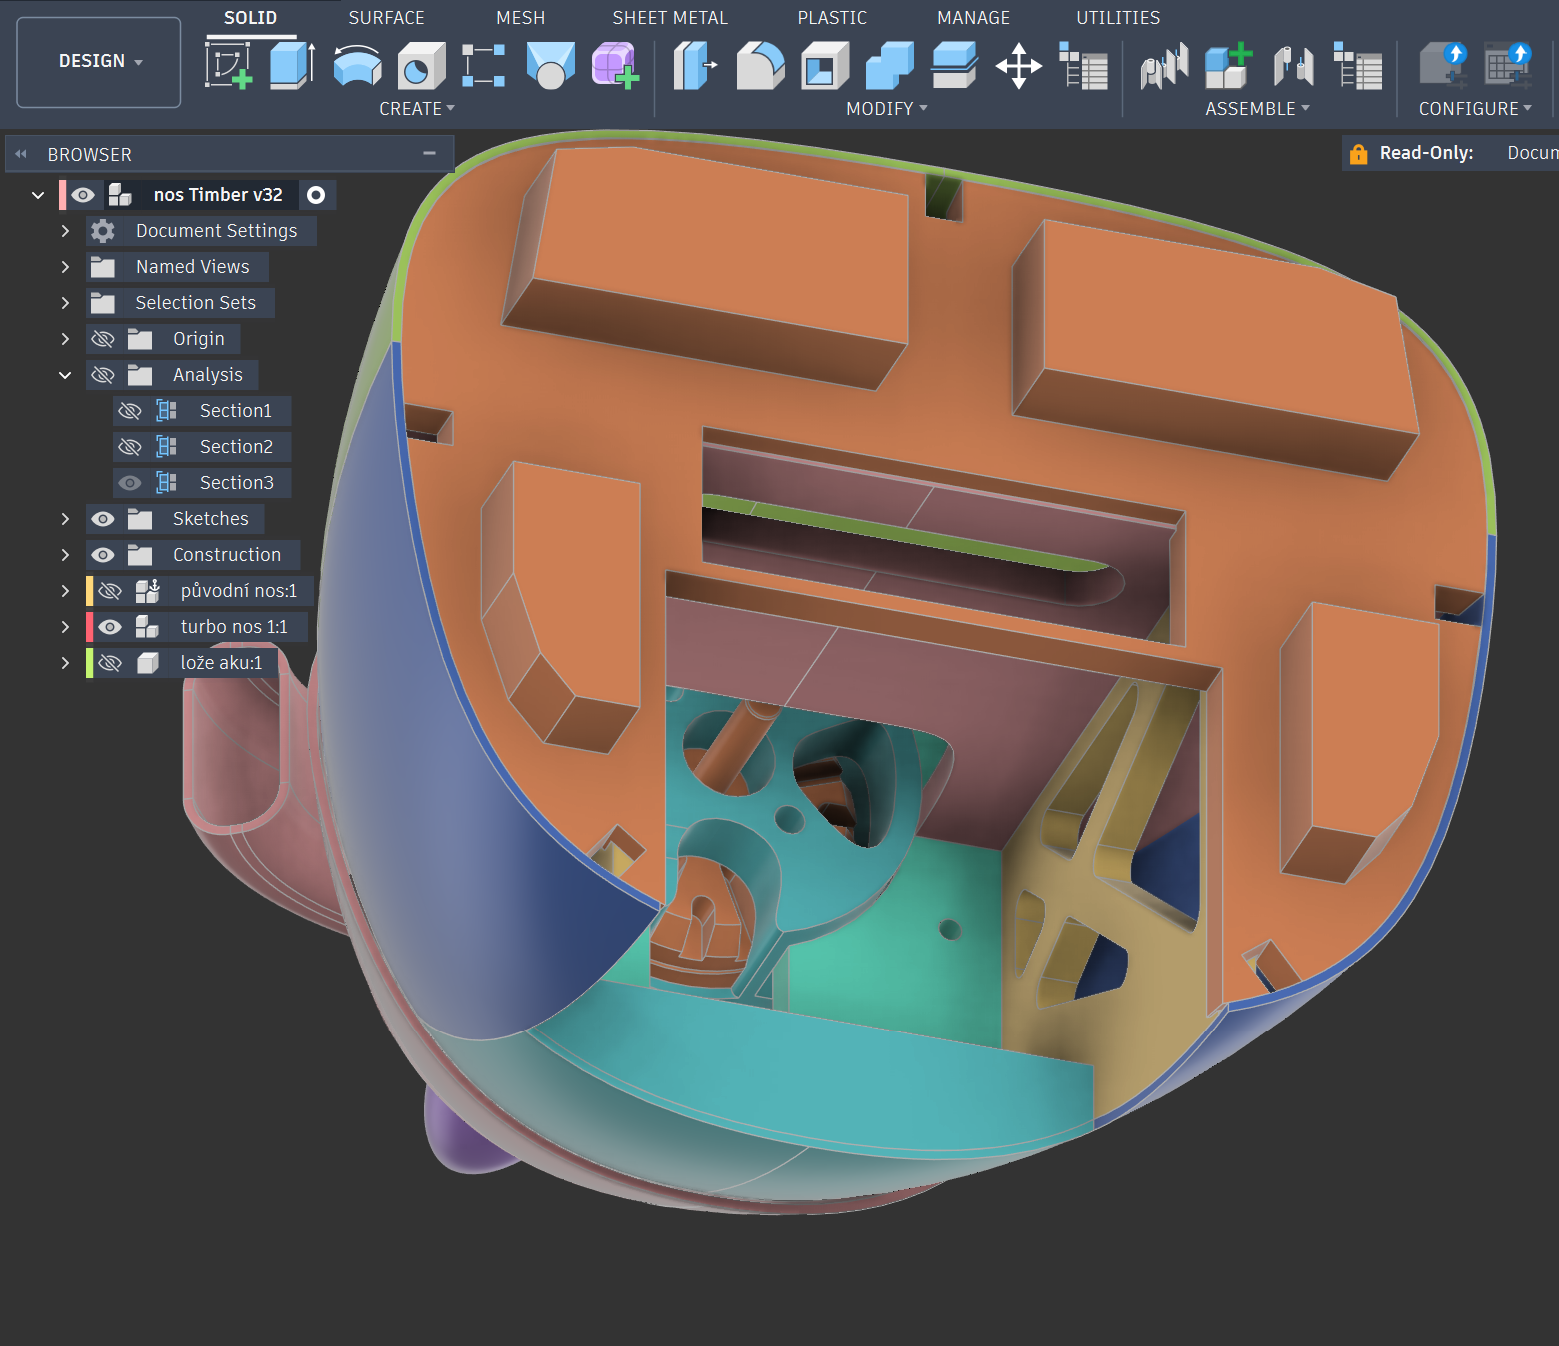Activate the Extrude tool
The width and height of the screenshot is (1559, 1346).
point(292,66)
